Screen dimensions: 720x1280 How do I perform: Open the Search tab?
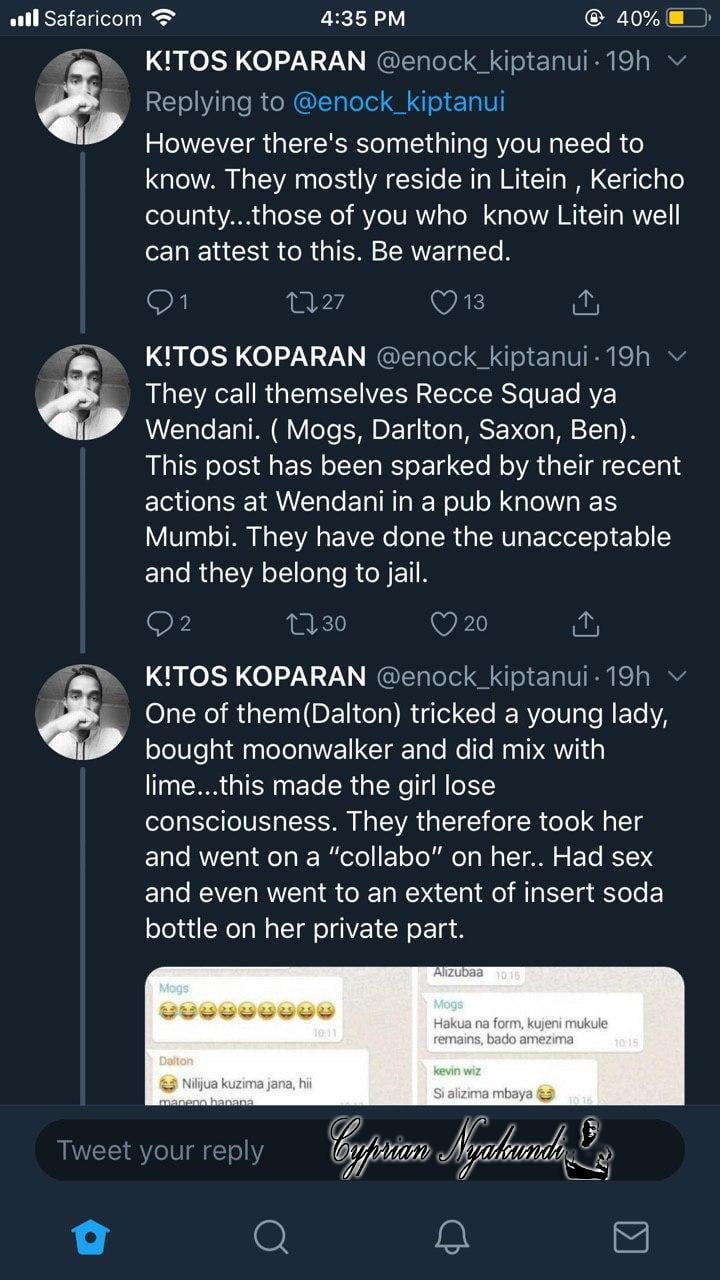tap(270, 1237)
